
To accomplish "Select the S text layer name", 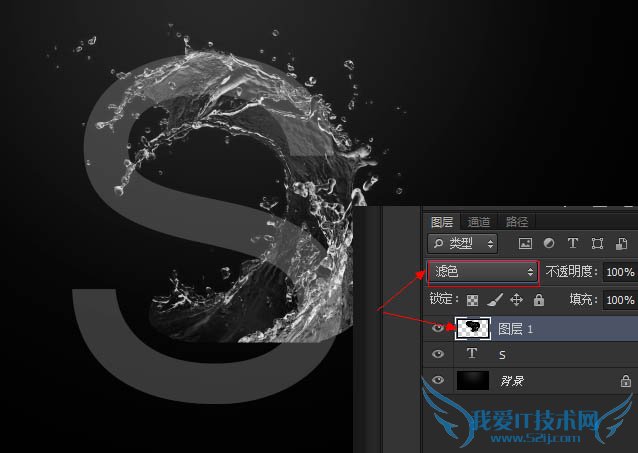I will (502, 355).
